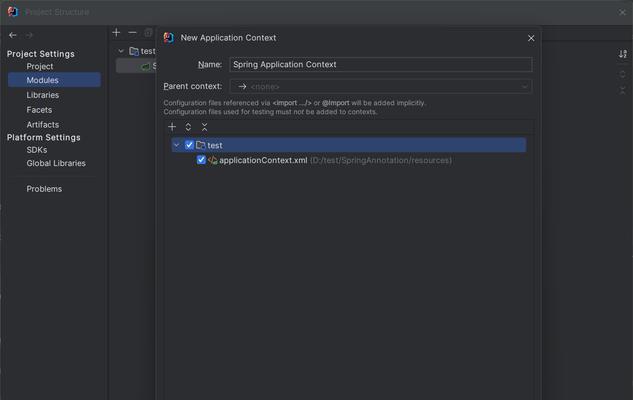633x400 pixels.
Task: Close the Project Structure window
Action: point(622,12)
